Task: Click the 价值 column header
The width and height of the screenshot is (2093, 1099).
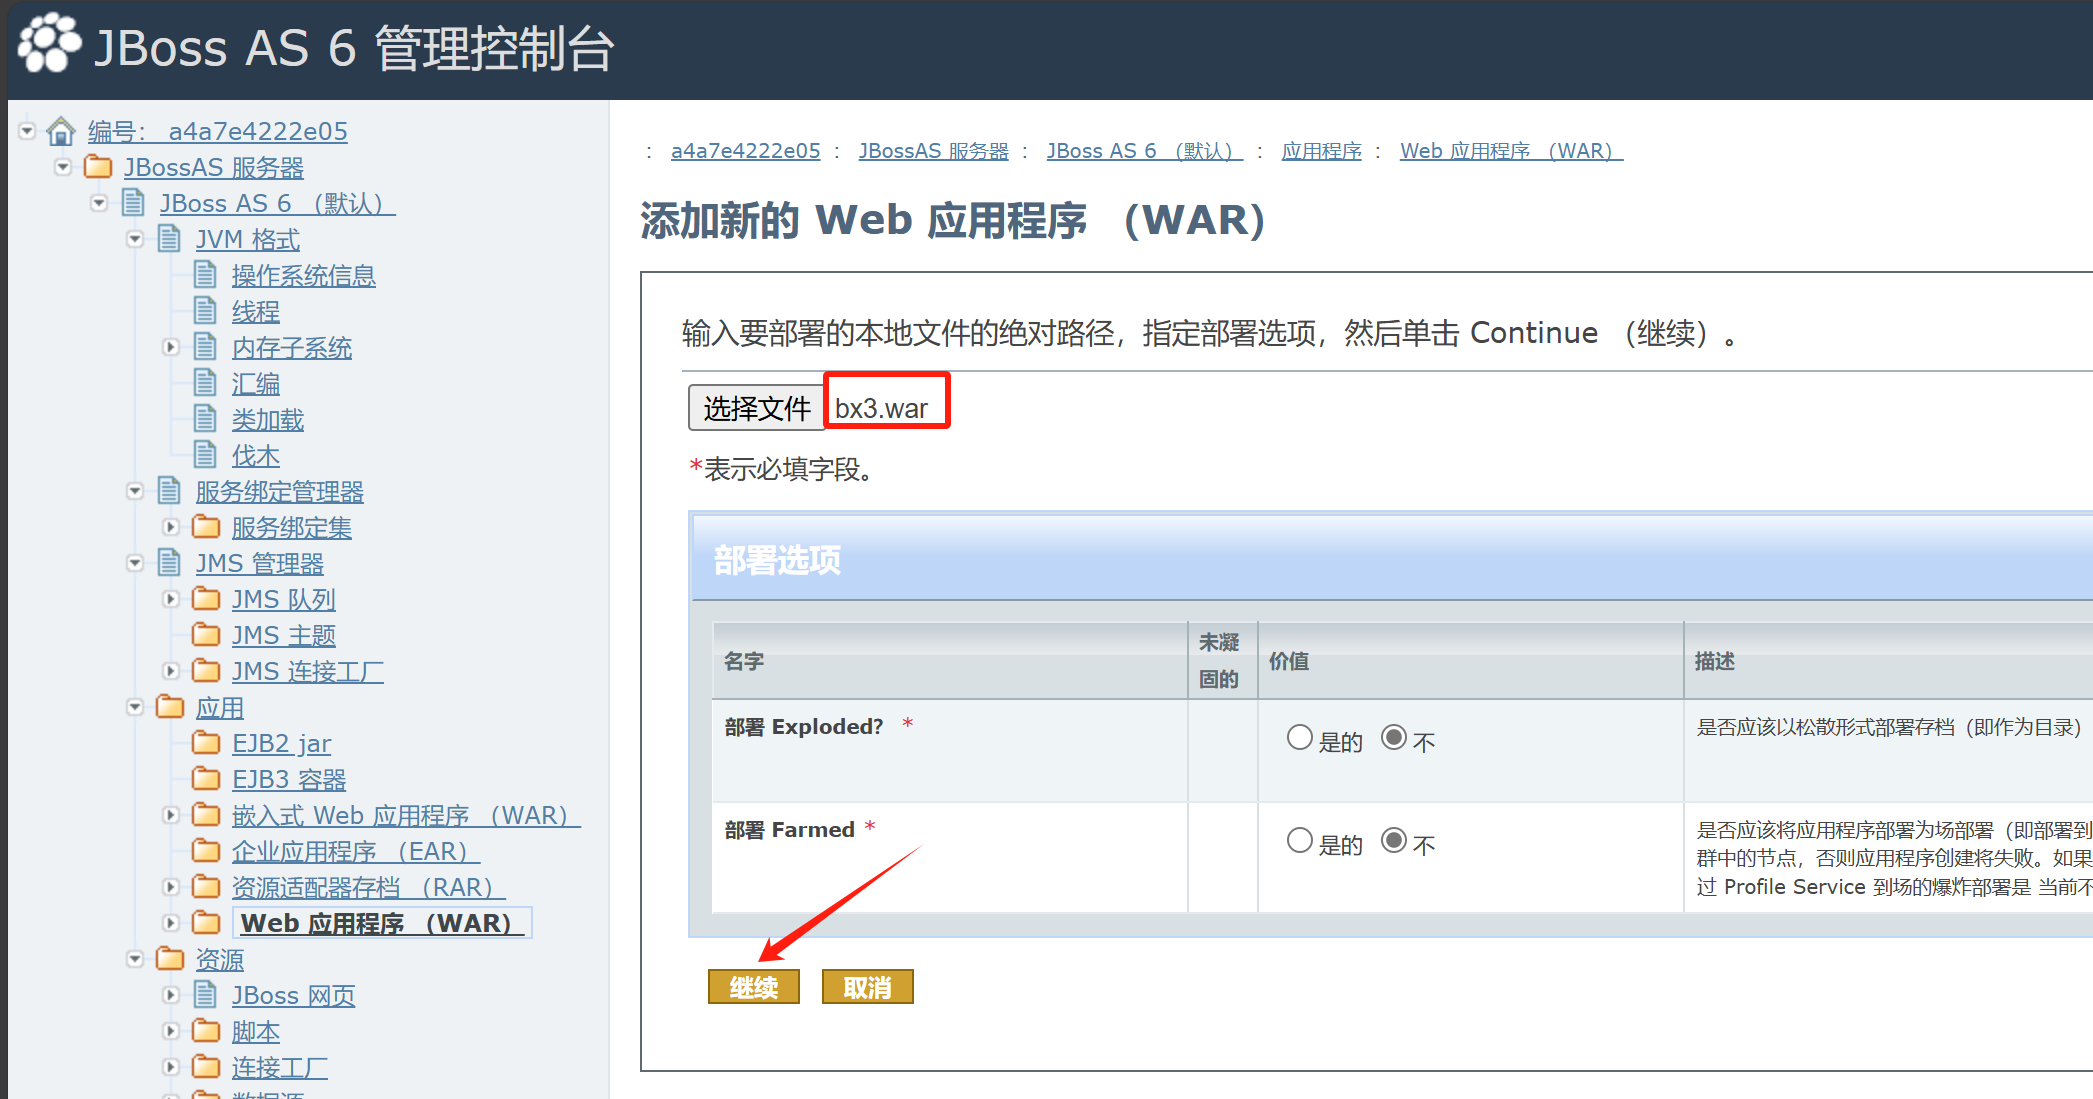Action: click(x=1470, y=660)
